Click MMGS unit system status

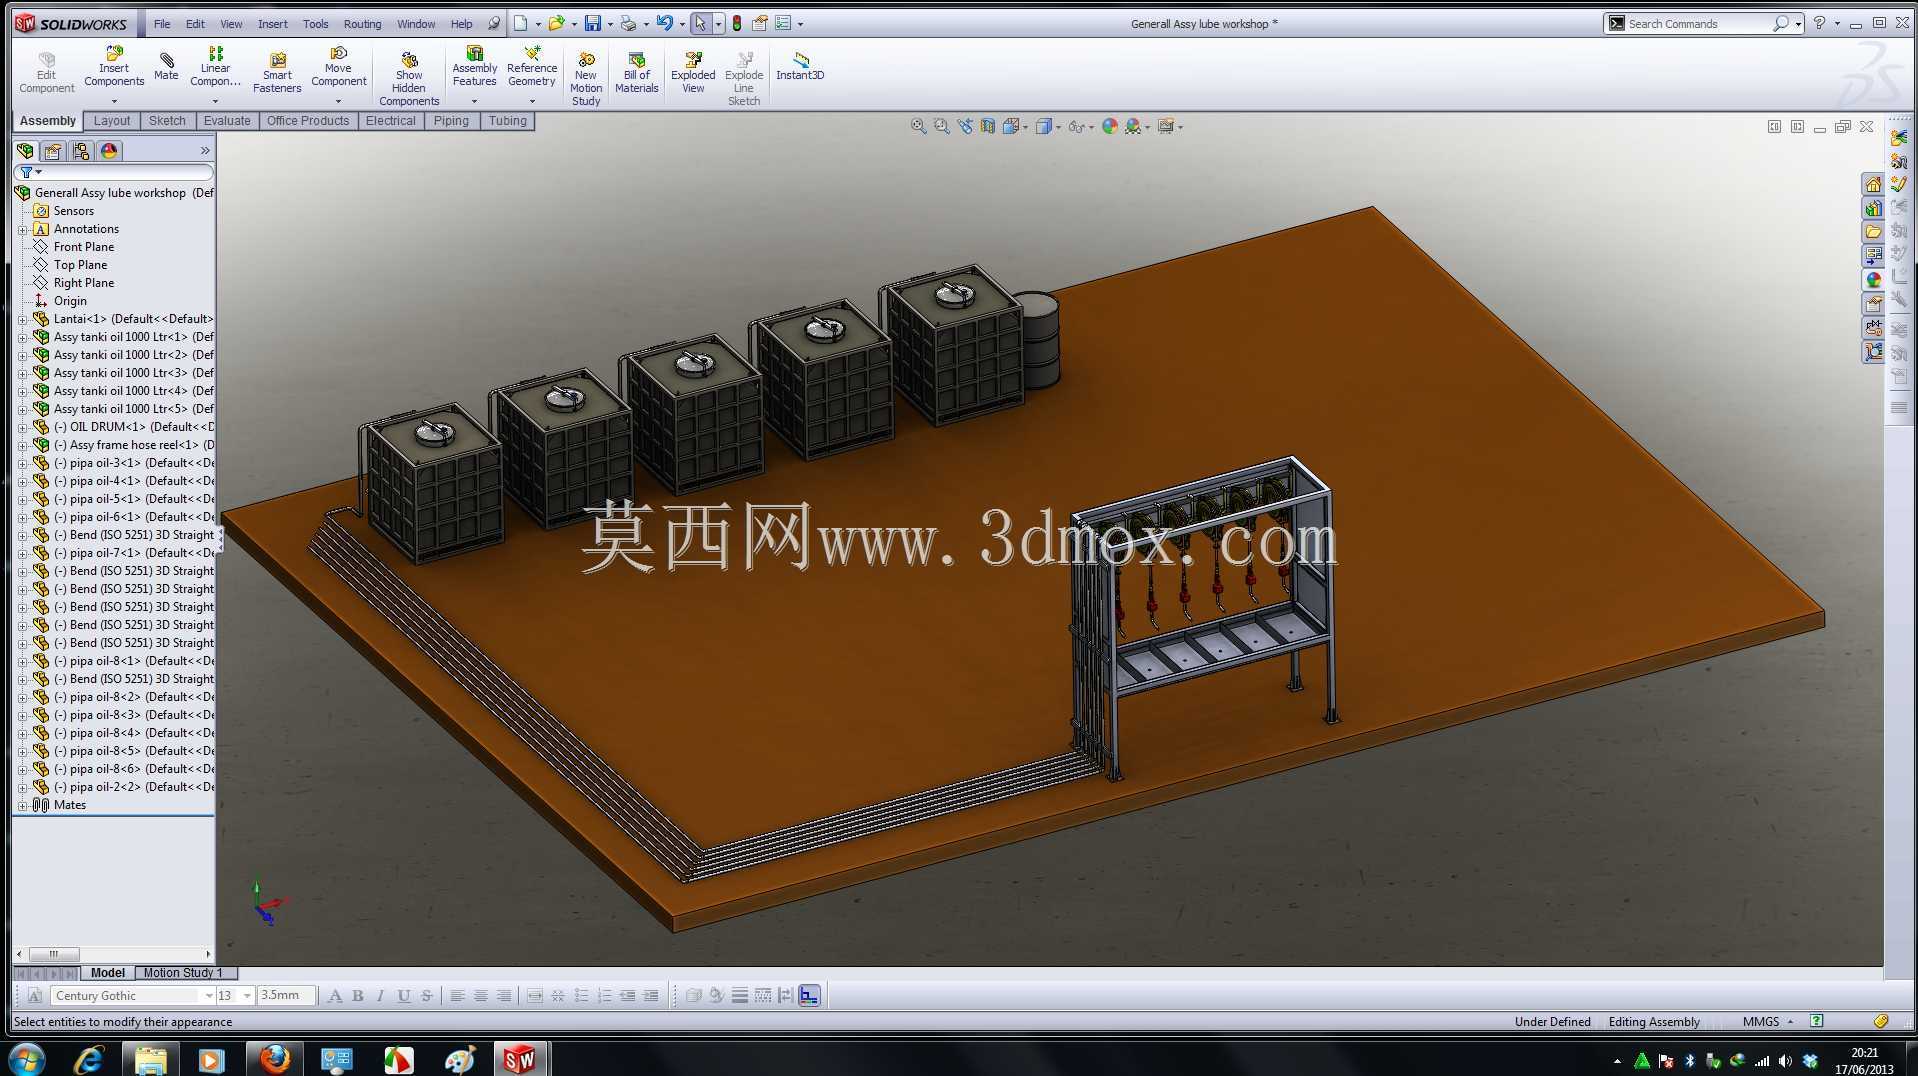coord(1761,1022)
